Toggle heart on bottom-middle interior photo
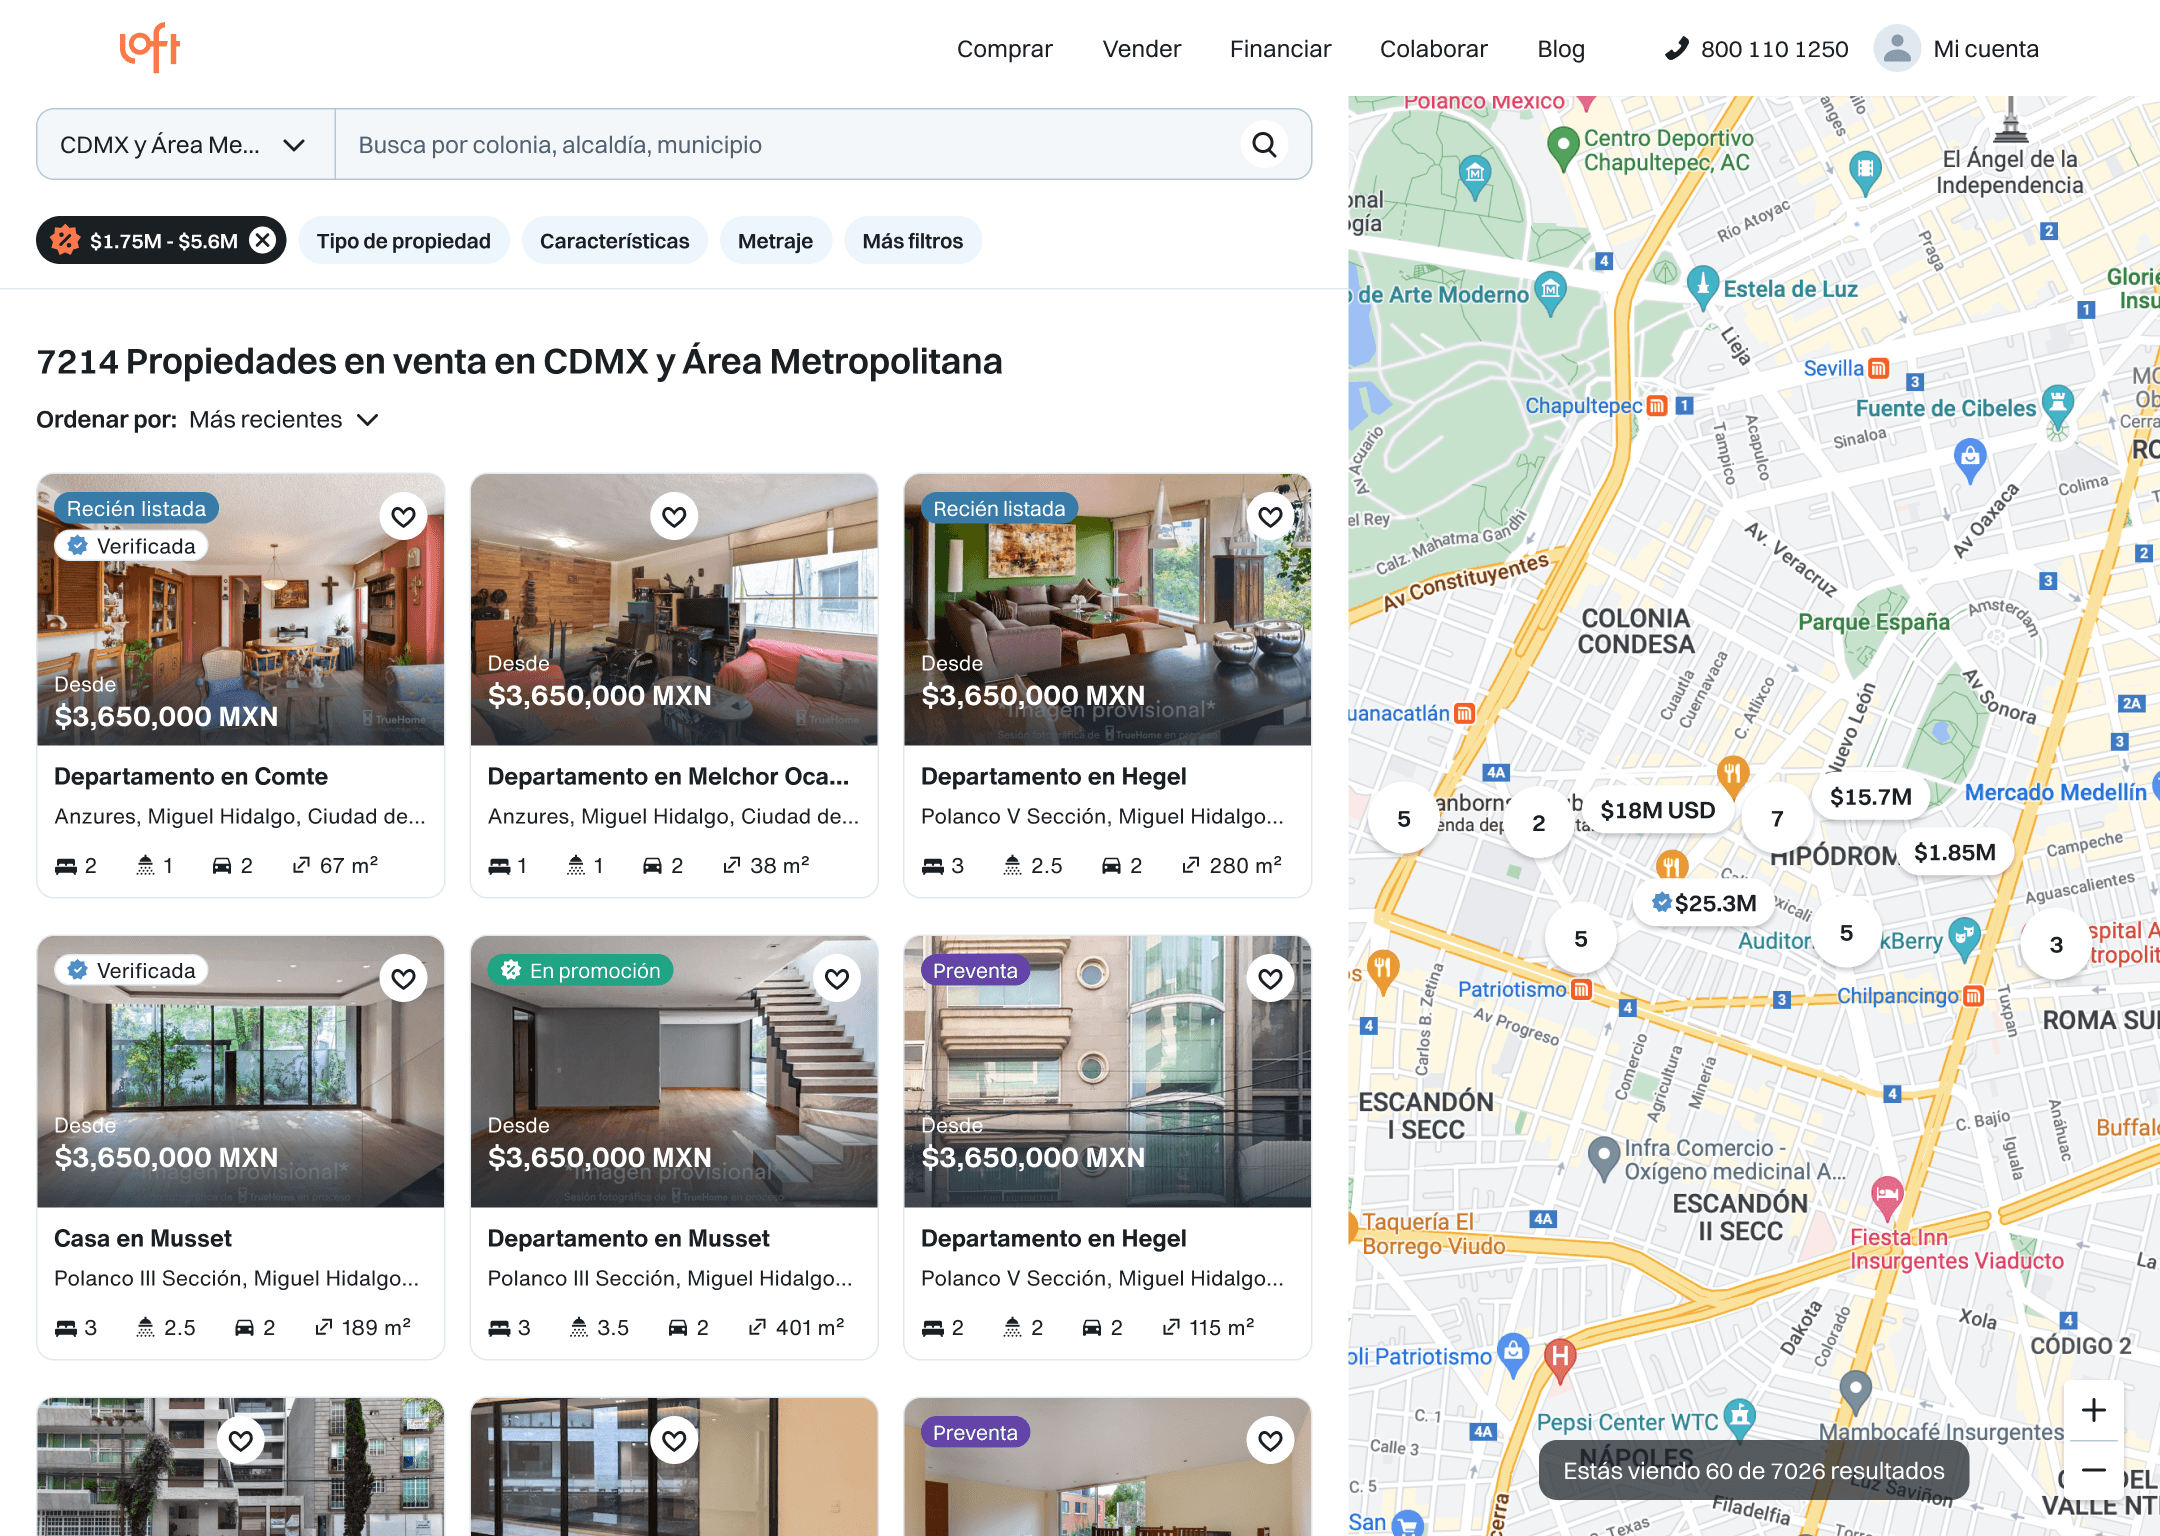Image resolution: width=2160 pixels, height=1536 pixels. [x=674, y=1440]
